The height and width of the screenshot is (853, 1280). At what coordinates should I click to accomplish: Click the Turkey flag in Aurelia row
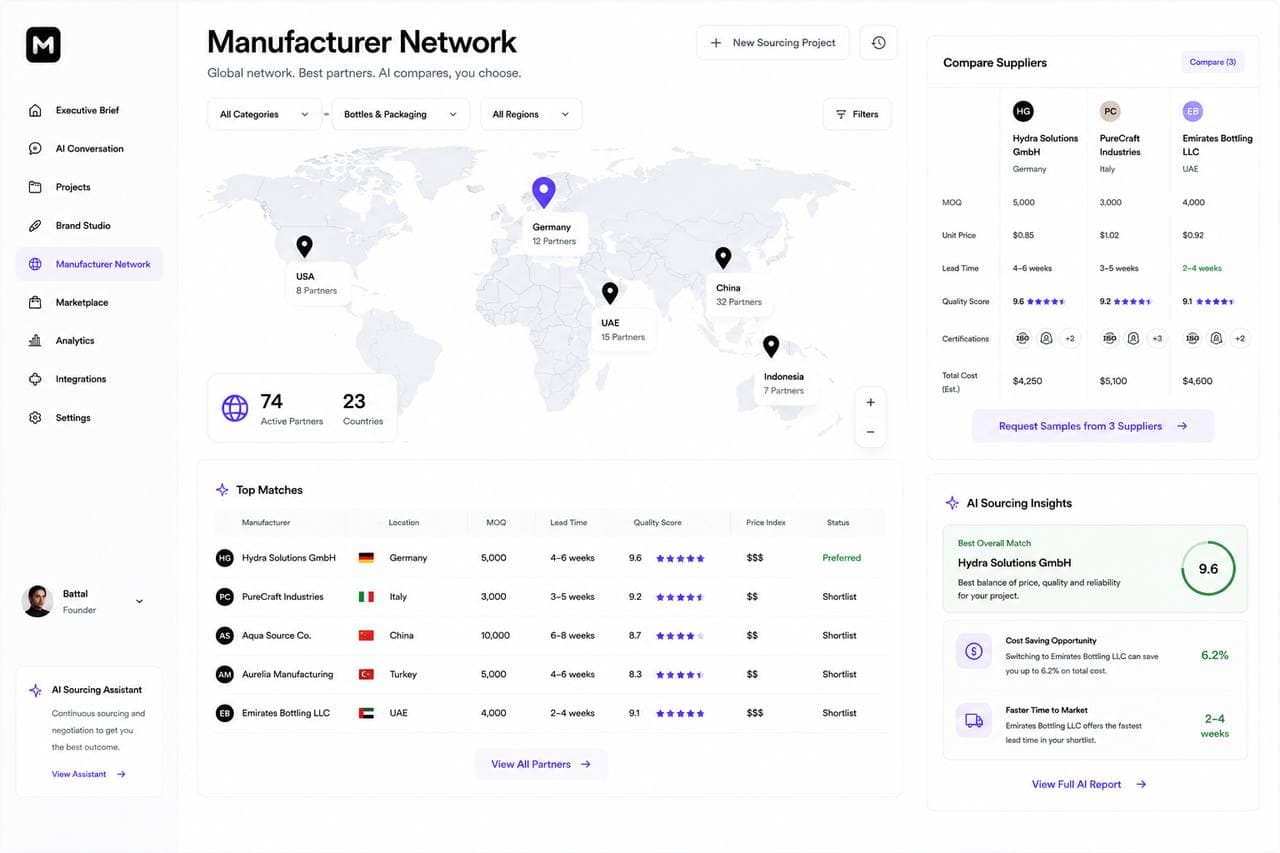(x=366, y=675)
